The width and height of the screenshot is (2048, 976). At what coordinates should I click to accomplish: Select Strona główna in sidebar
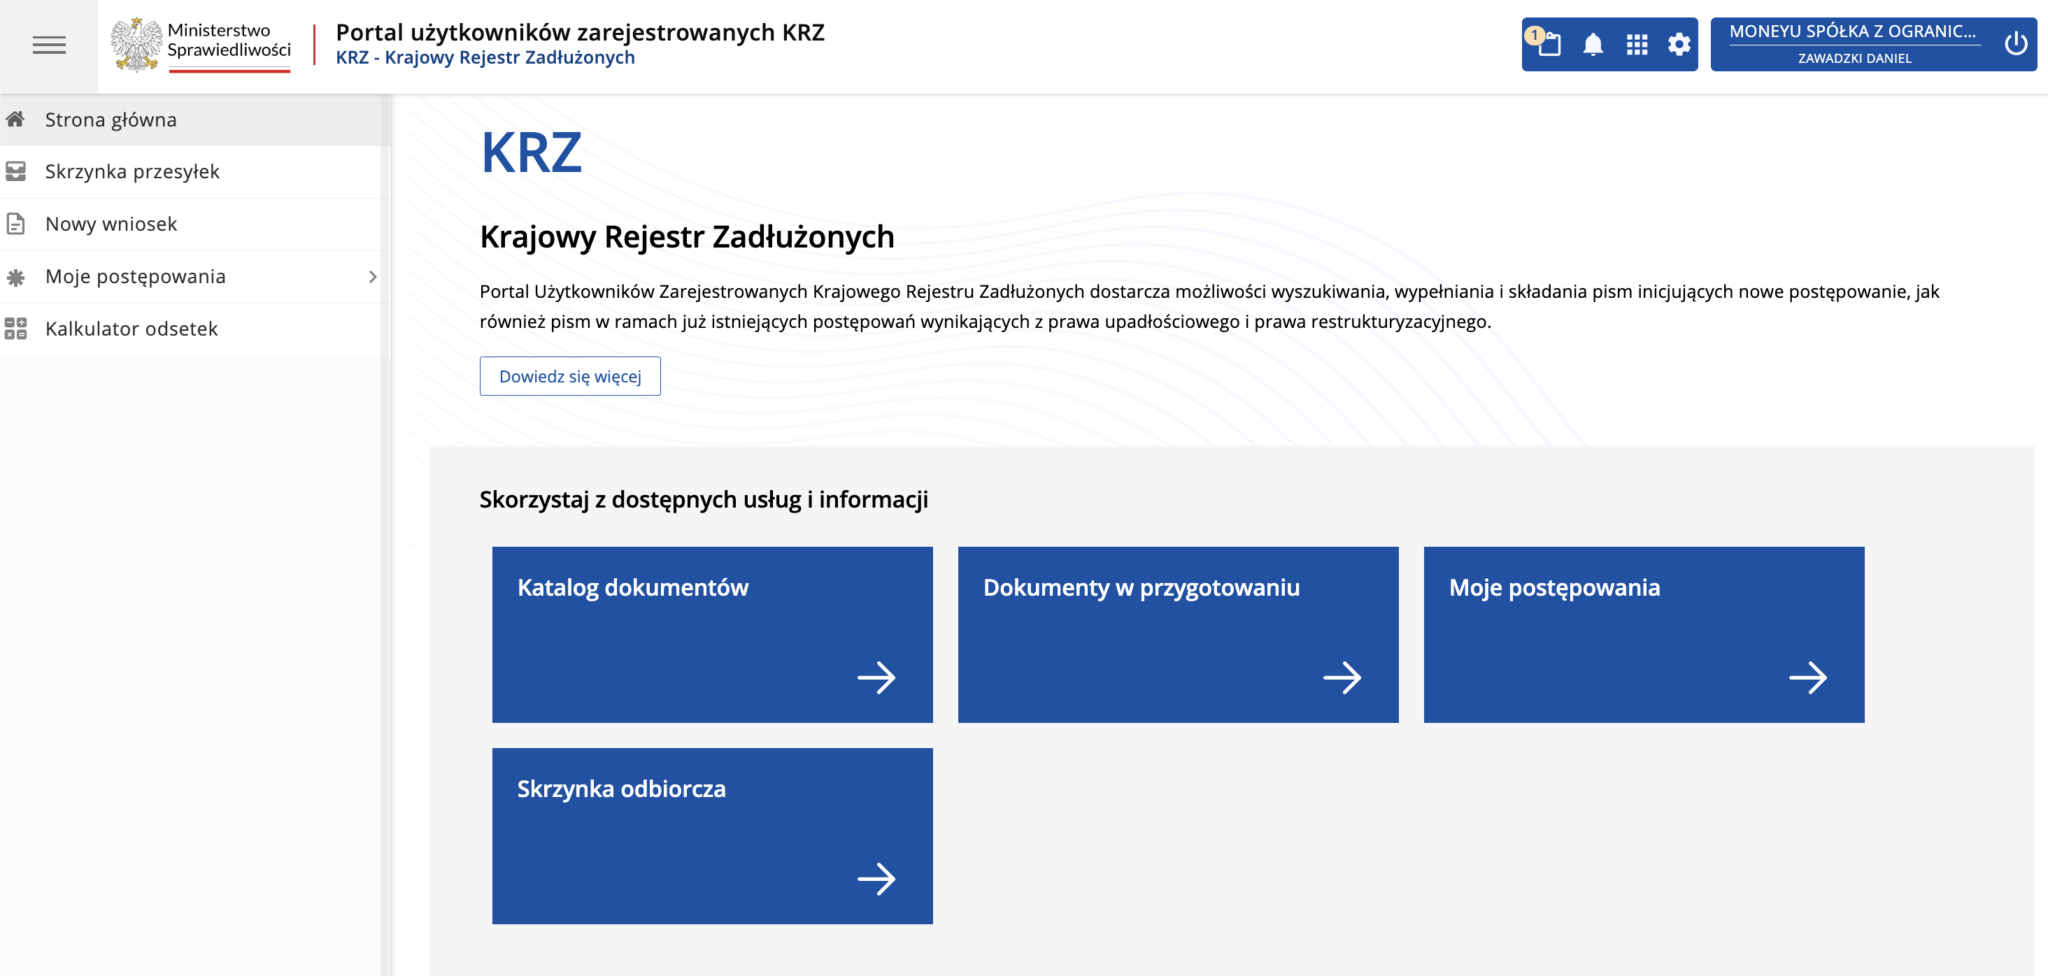click(190, 120)
